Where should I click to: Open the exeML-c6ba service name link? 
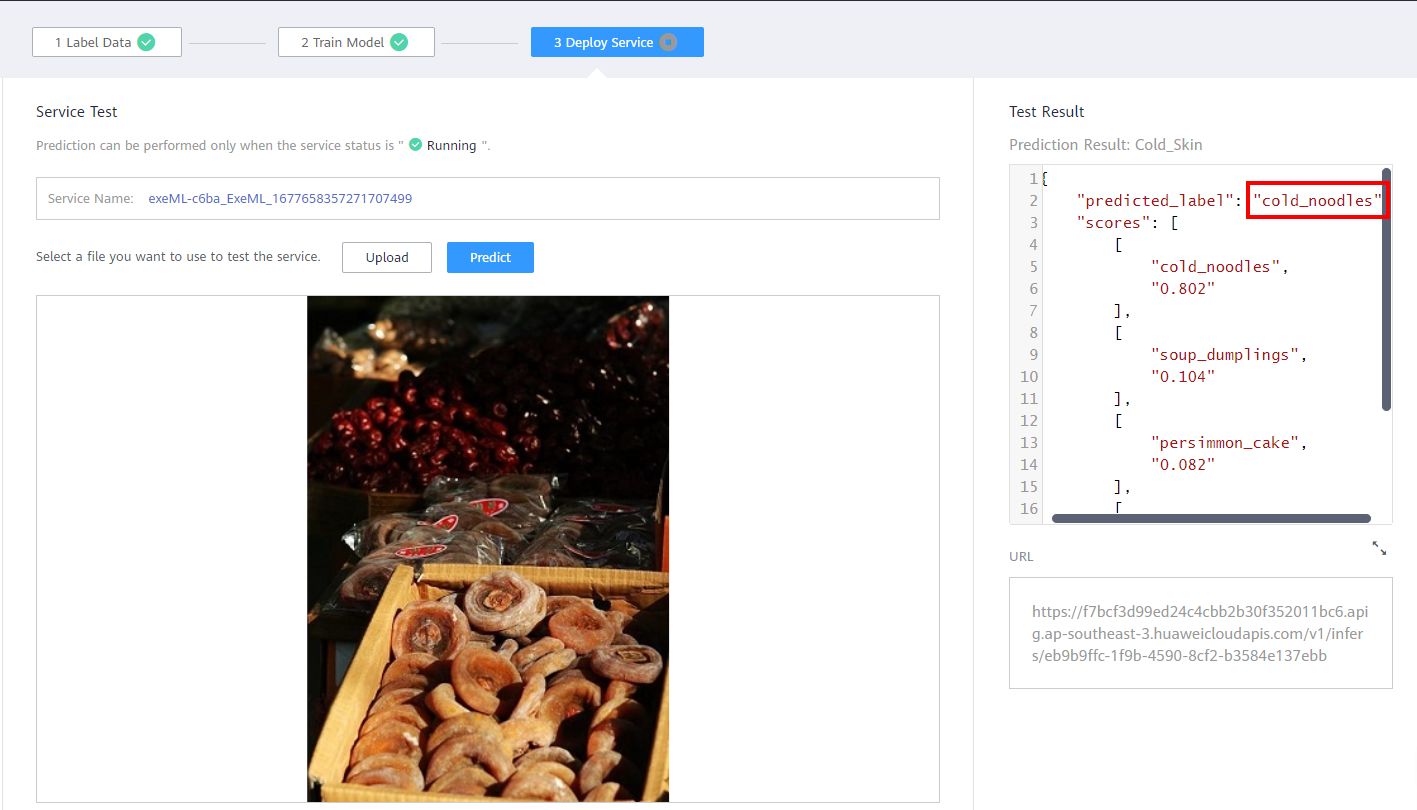(280, 198)
